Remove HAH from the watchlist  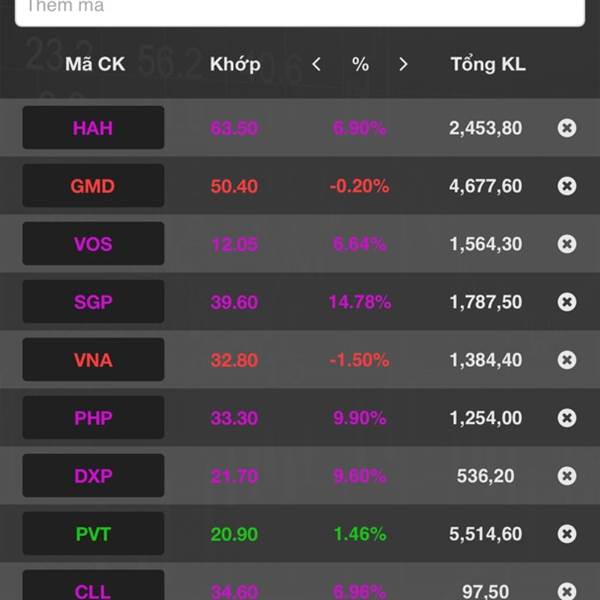567,128
